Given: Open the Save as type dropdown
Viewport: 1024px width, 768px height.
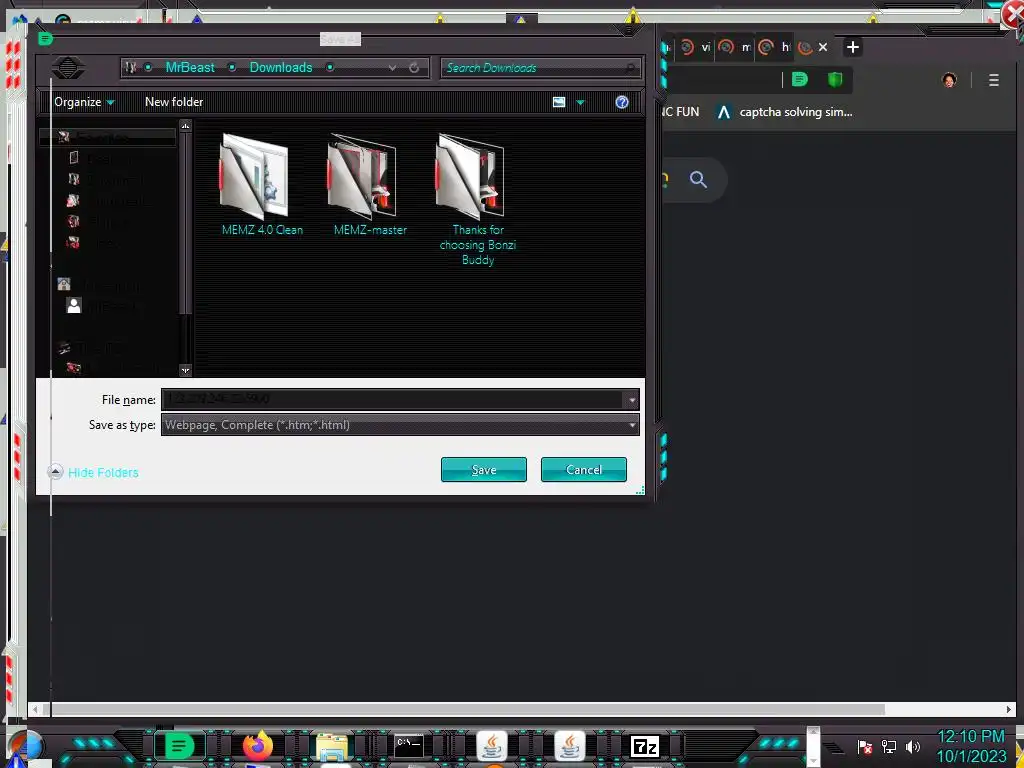Looking at the screenshot, I should [x=400, y=425].
